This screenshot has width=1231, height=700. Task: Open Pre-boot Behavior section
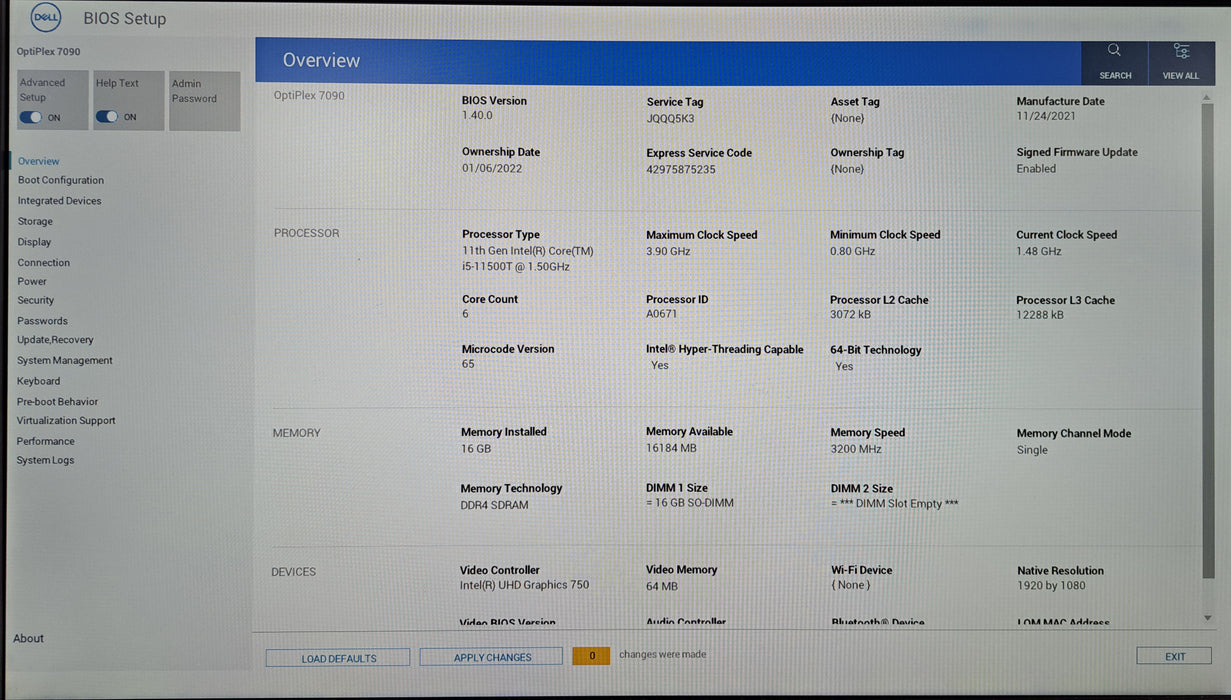[57, 401]
